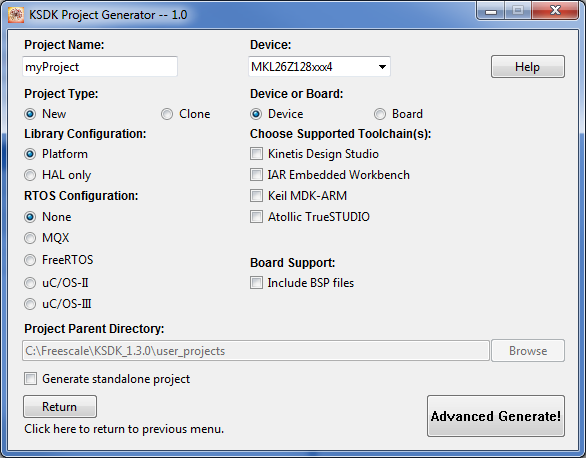This screenshot has width=586, height=458.
Task: Click the 'Project Type:' heading
Action: pos(61,94)
